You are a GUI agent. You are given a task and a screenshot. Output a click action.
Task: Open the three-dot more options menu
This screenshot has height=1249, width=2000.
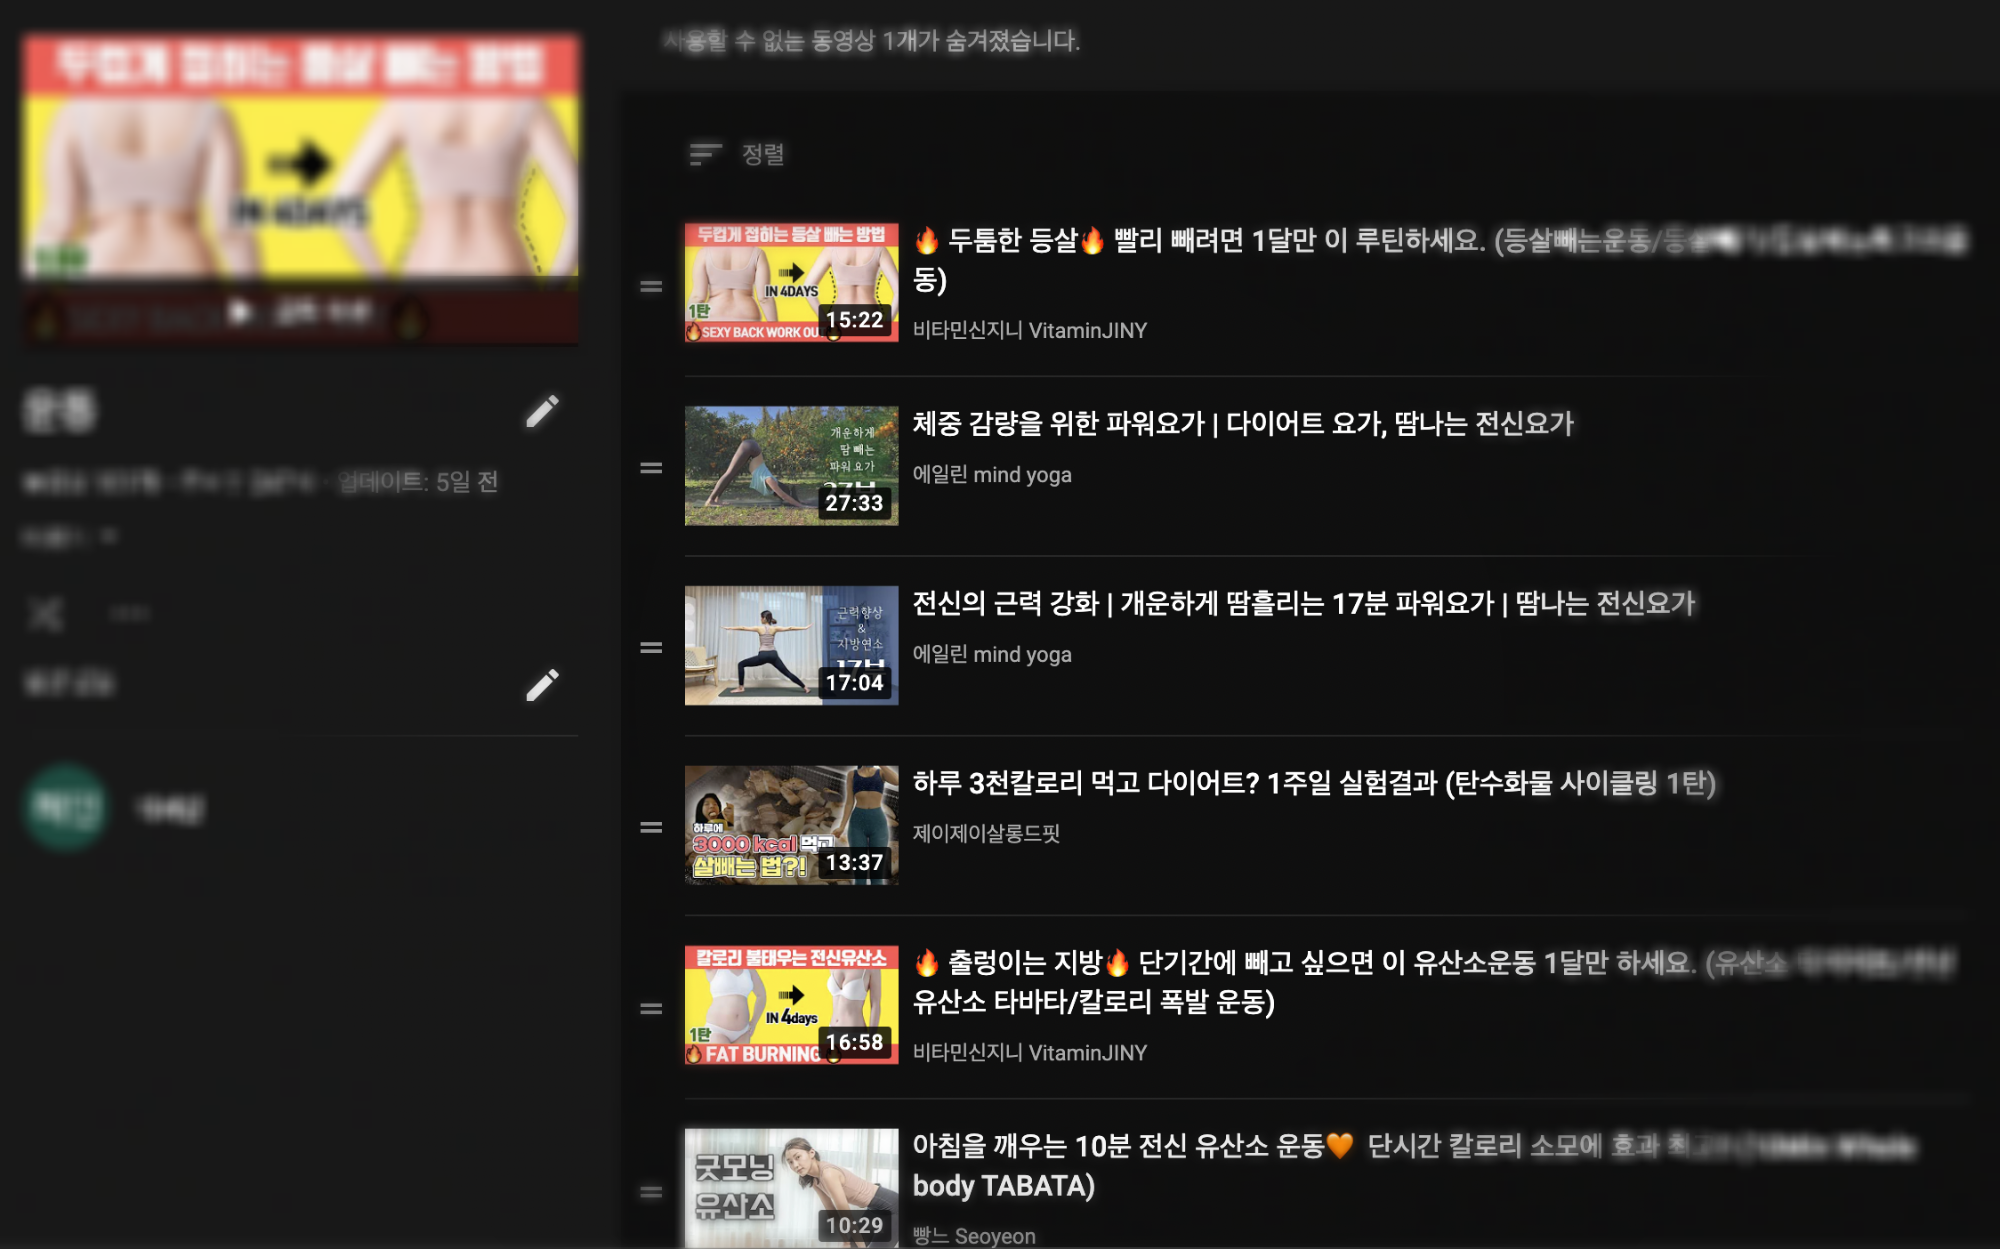[x=129, y=613]
